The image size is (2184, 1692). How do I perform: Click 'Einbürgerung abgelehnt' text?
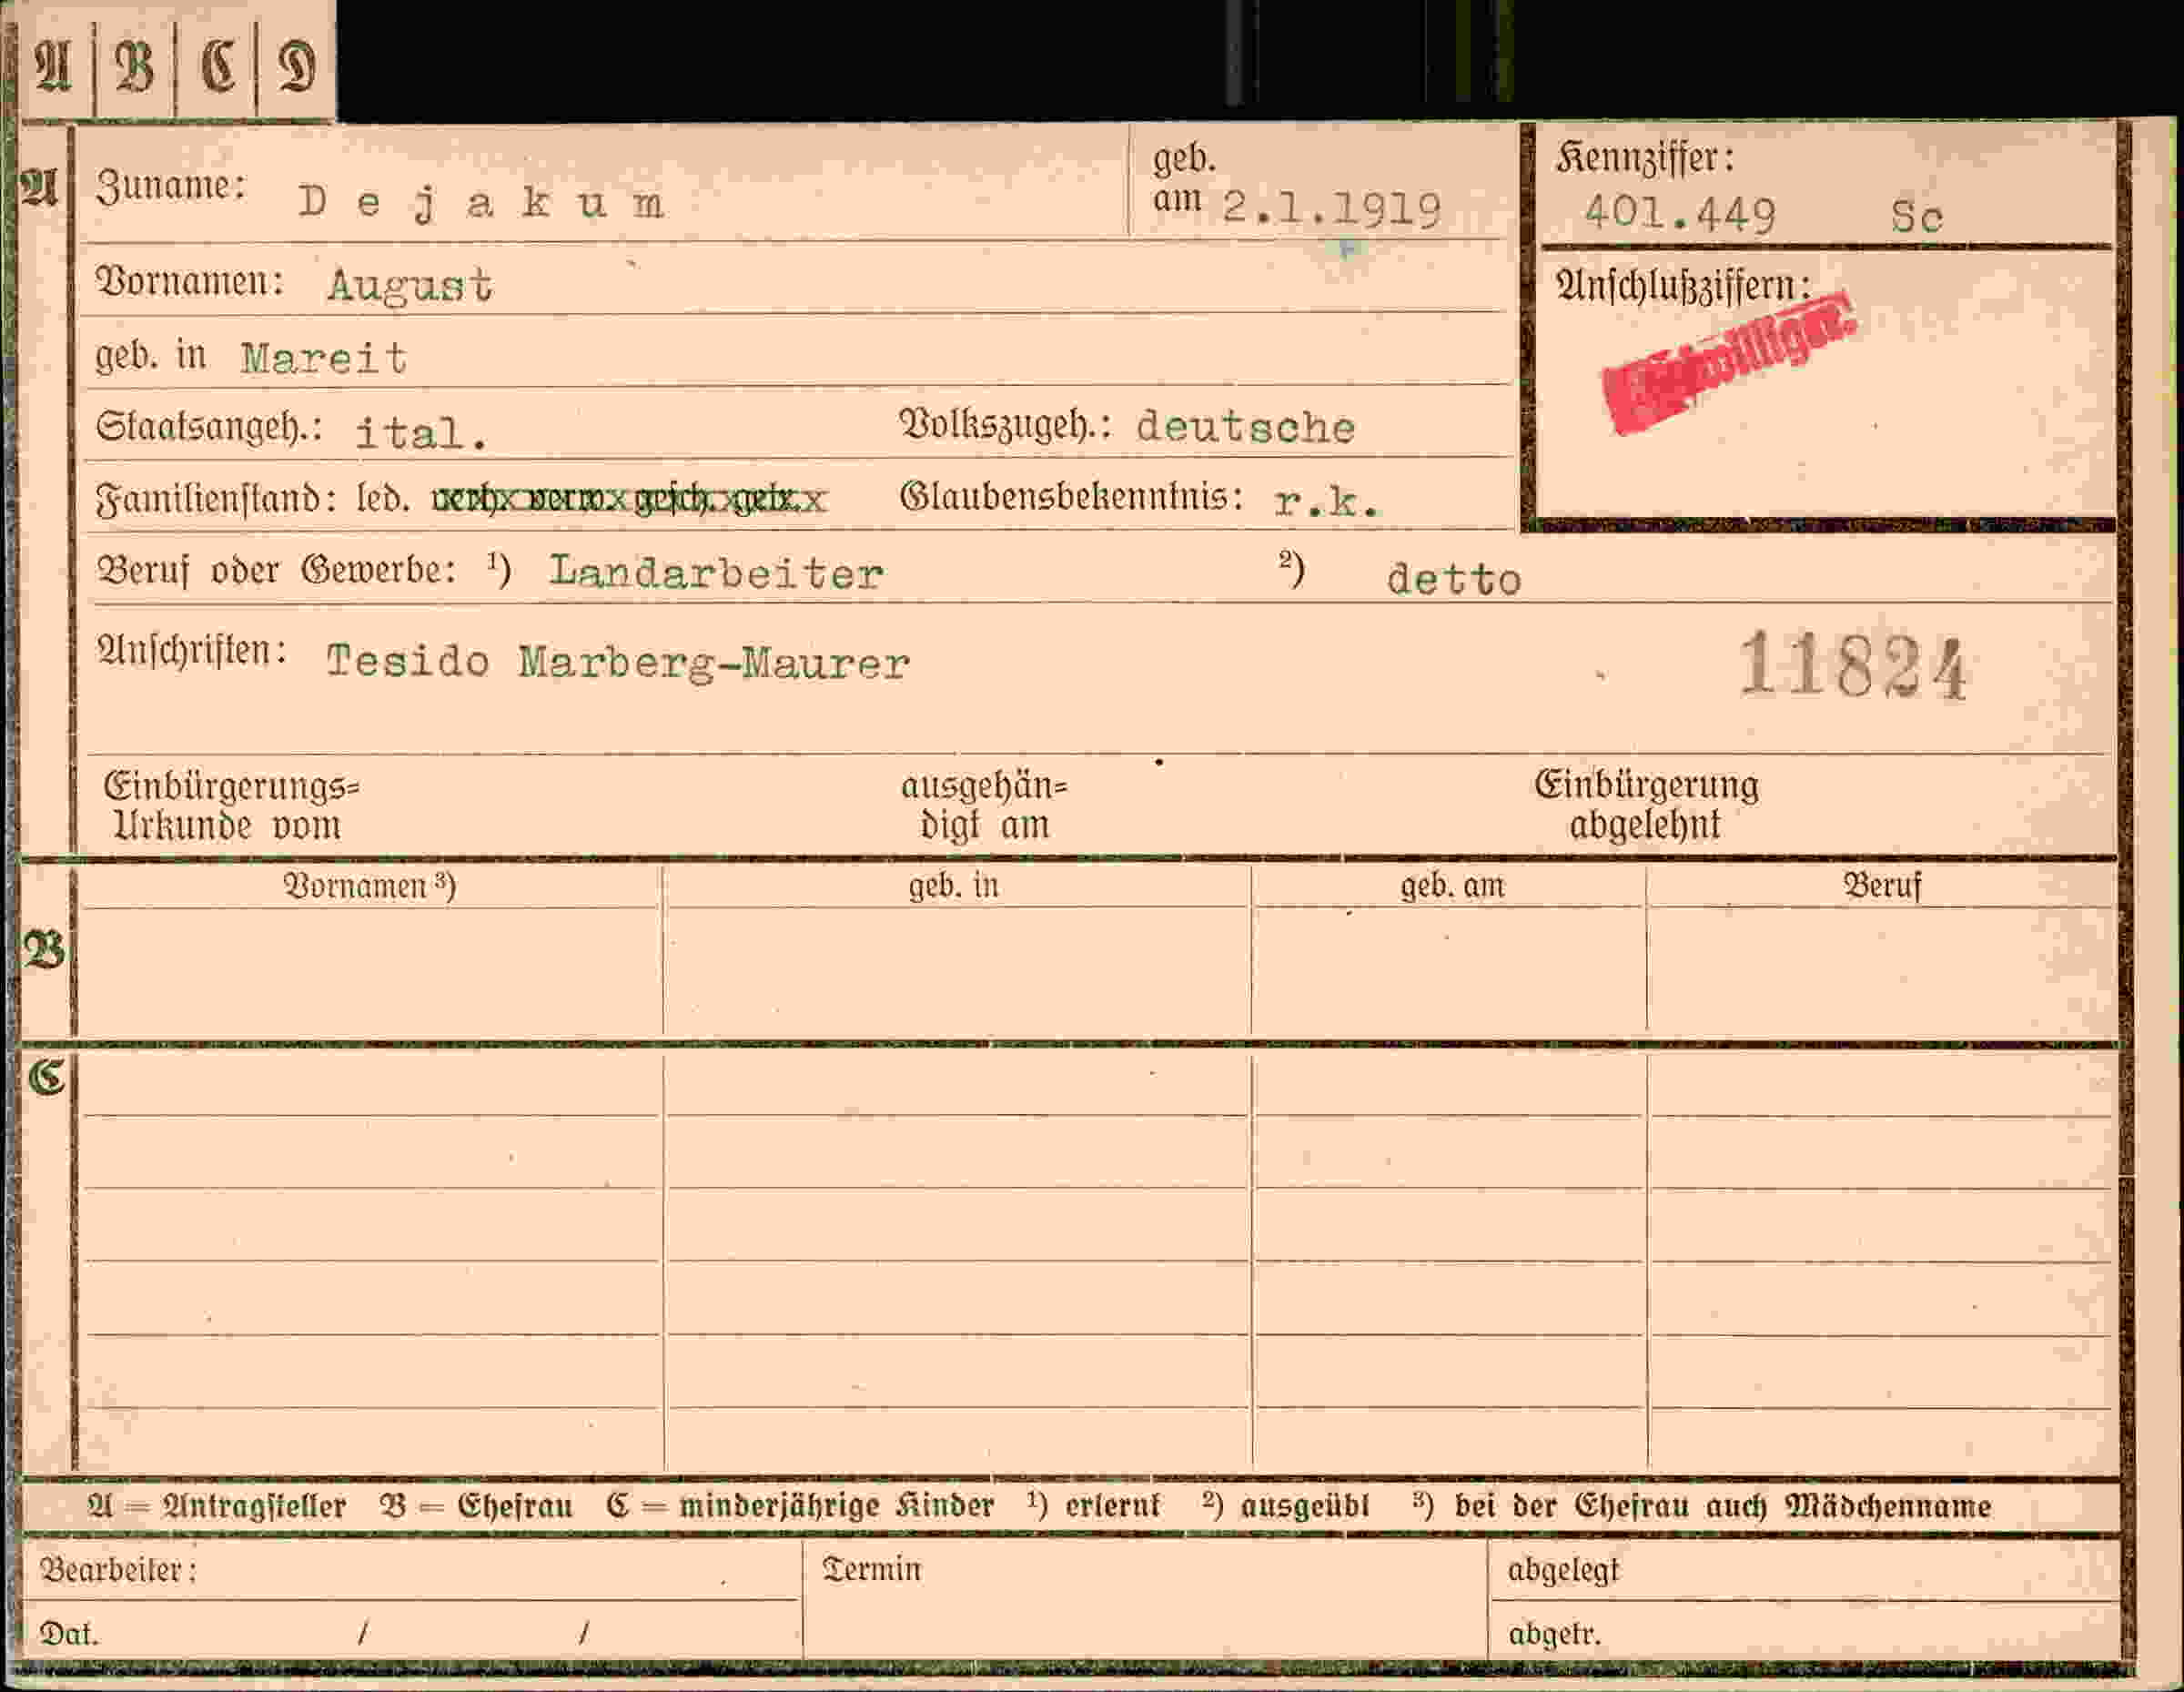point(1647,805)
